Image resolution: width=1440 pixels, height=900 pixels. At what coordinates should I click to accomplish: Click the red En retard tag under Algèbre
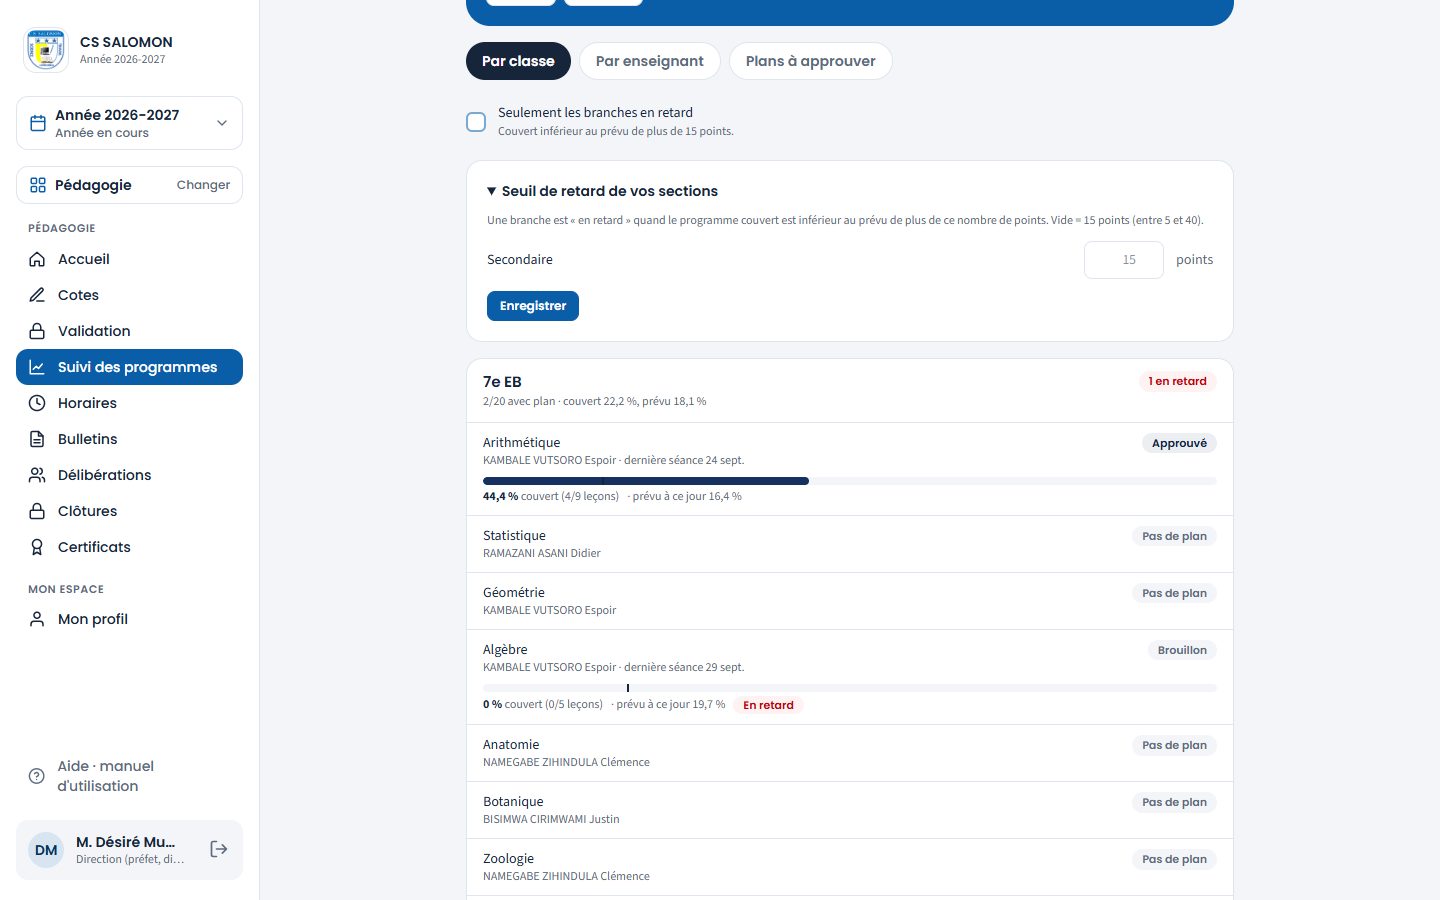click(768, 705)
